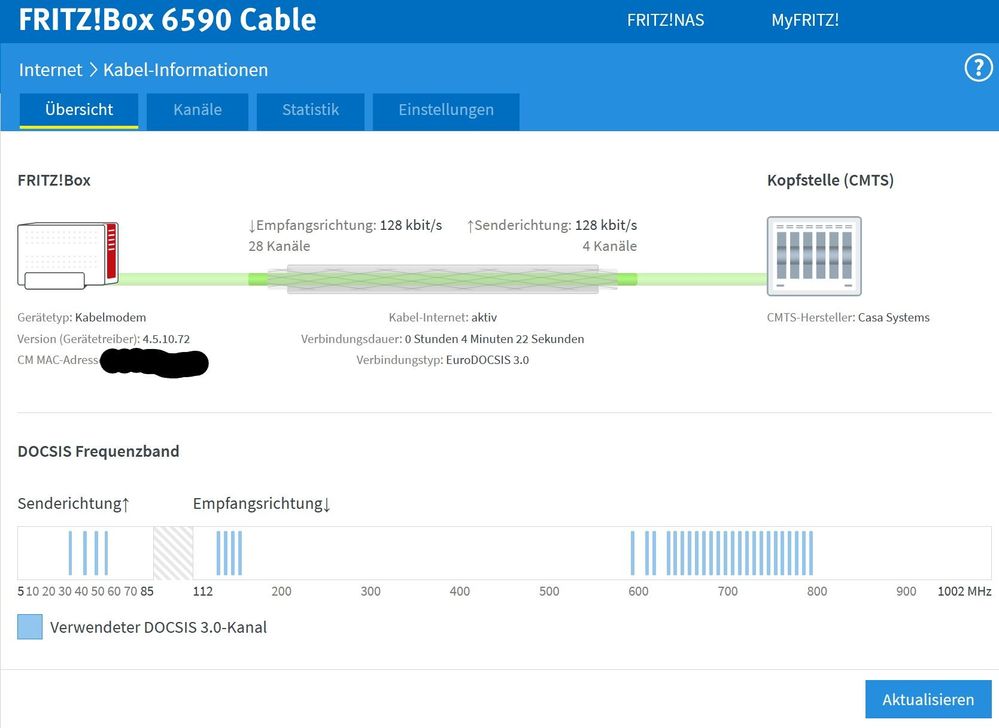Click the 112 MHz downstream channel group
999x728 pixels.
coord(229,553)
